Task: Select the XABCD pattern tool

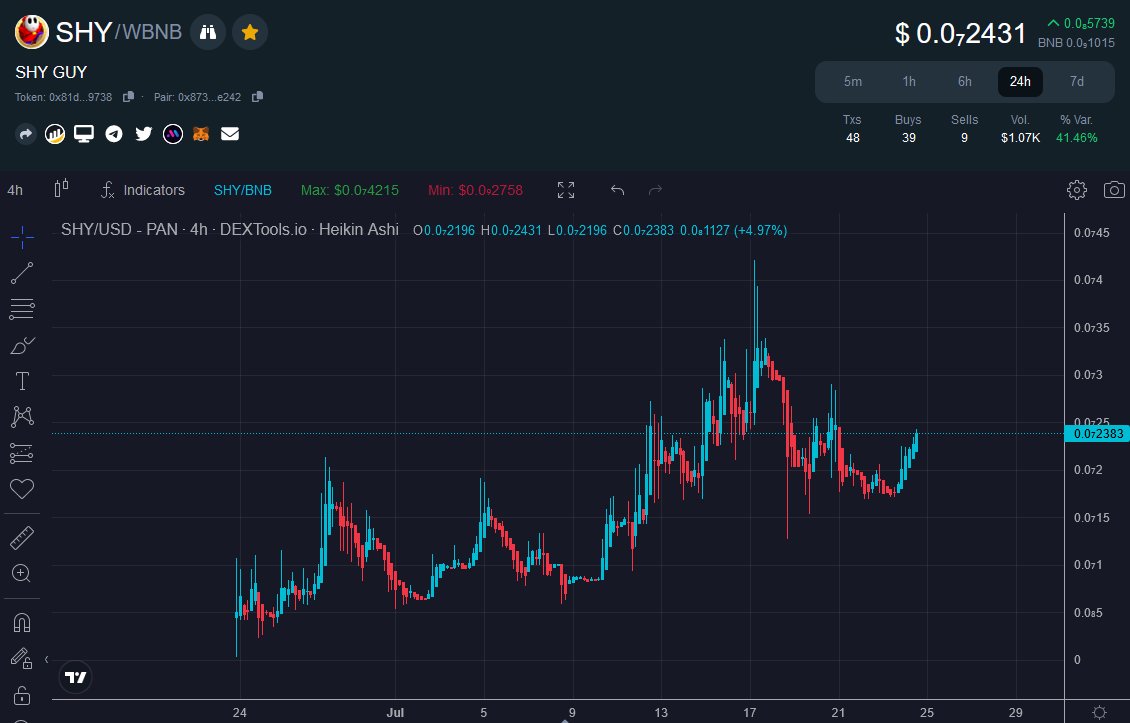Action: [x=22, y=417]
